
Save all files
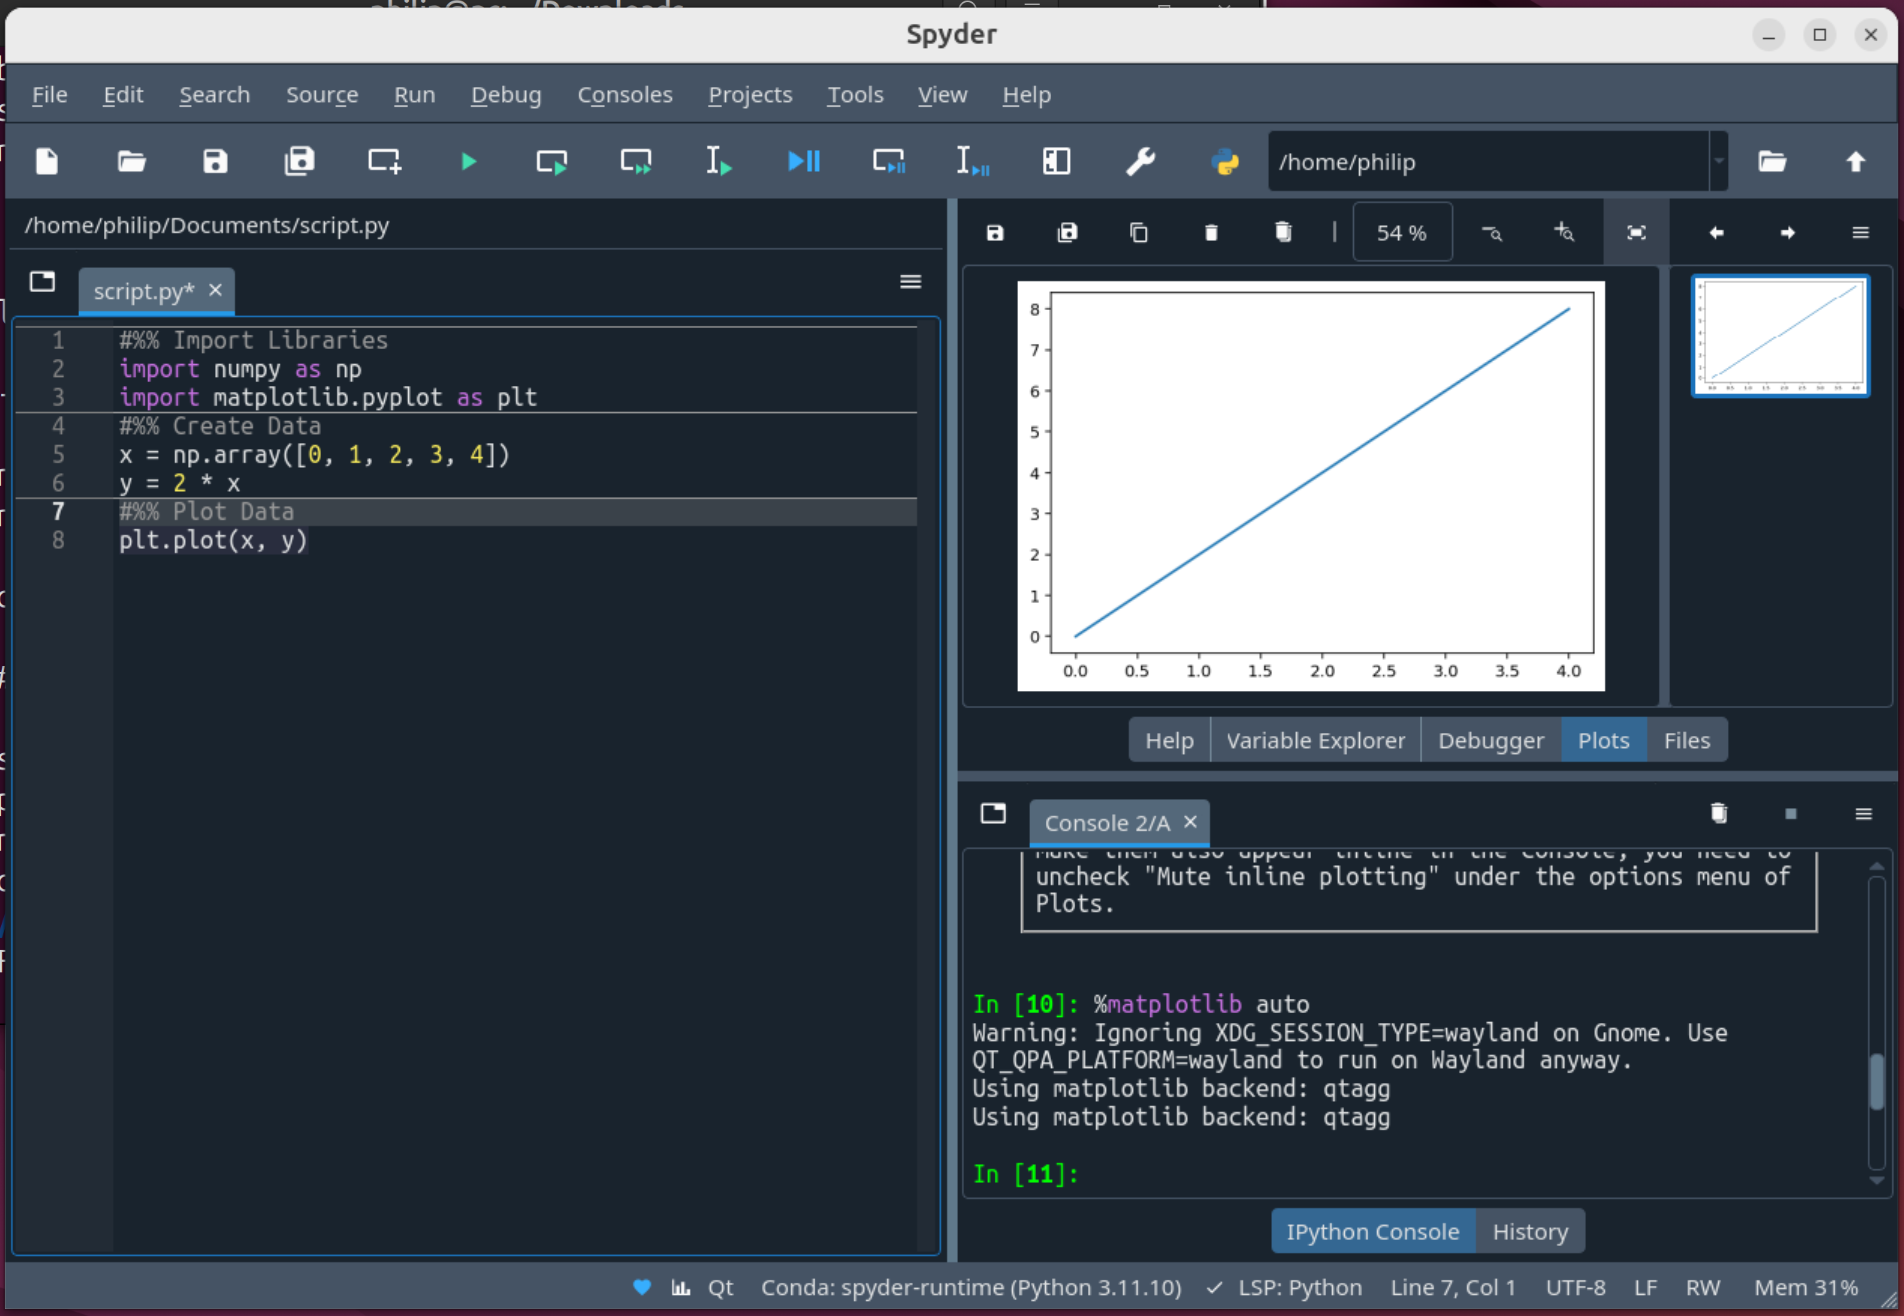pos(299,161)
